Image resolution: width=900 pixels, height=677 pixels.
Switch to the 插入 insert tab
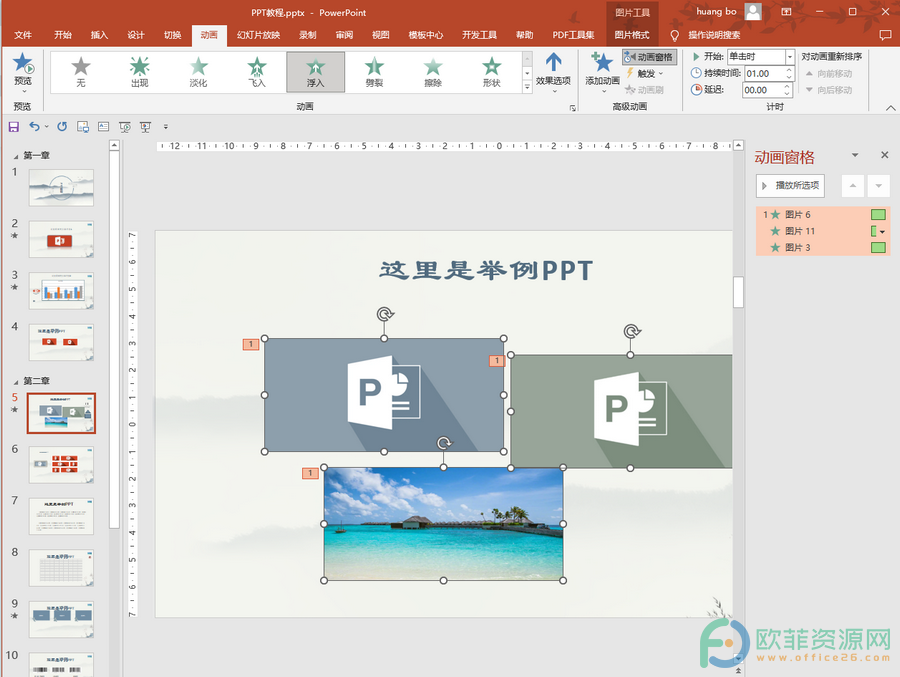(x=99, y=35)
